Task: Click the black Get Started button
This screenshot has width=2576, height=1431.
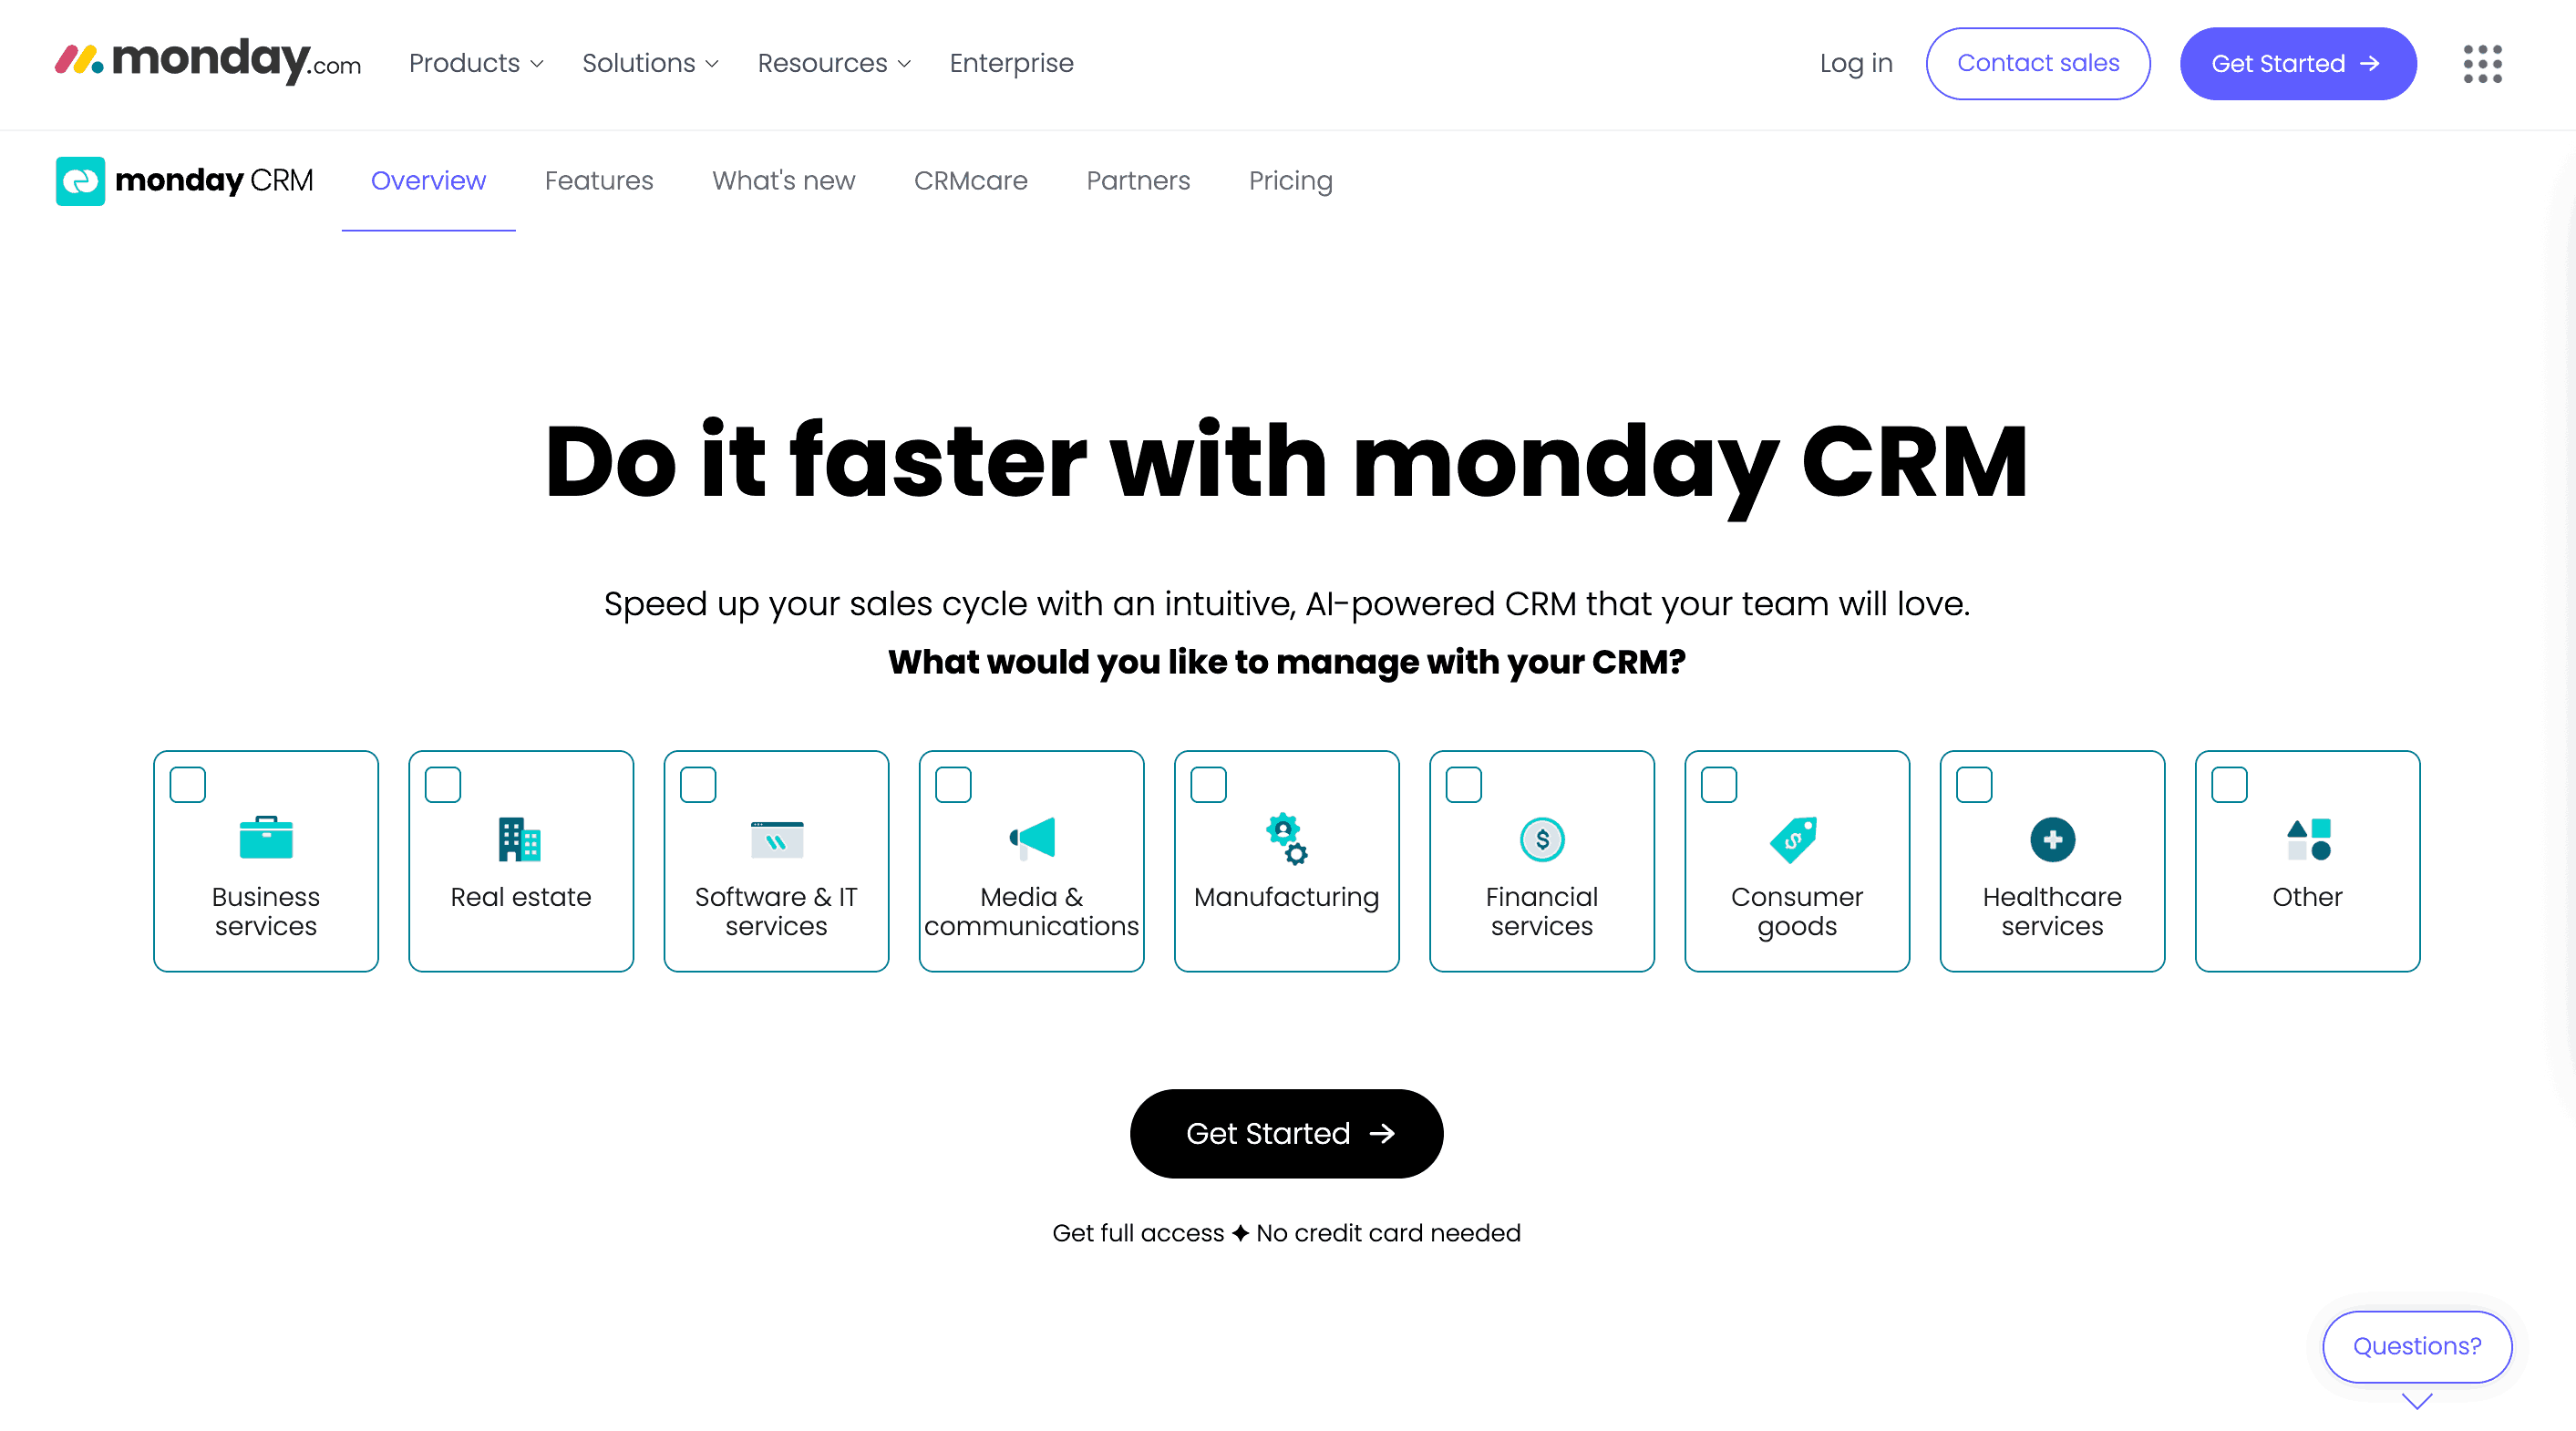Action: [1286, 1133]
